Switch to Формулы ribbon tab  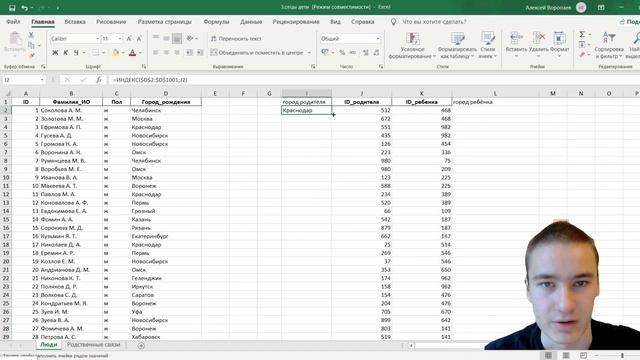[216, 22]
